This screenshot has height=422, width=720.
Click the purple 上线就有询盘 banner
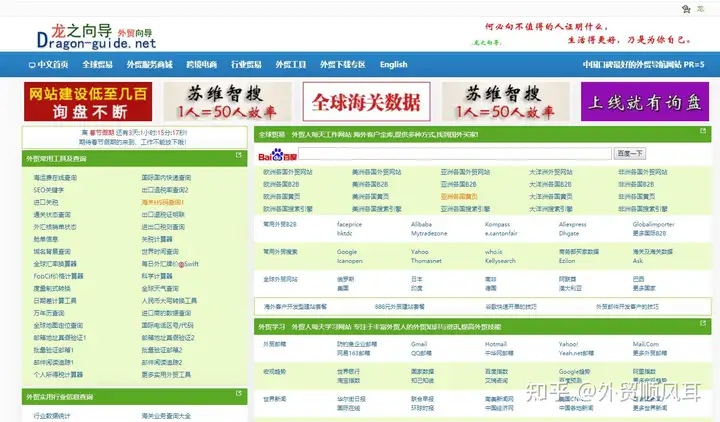coord(645,101)
